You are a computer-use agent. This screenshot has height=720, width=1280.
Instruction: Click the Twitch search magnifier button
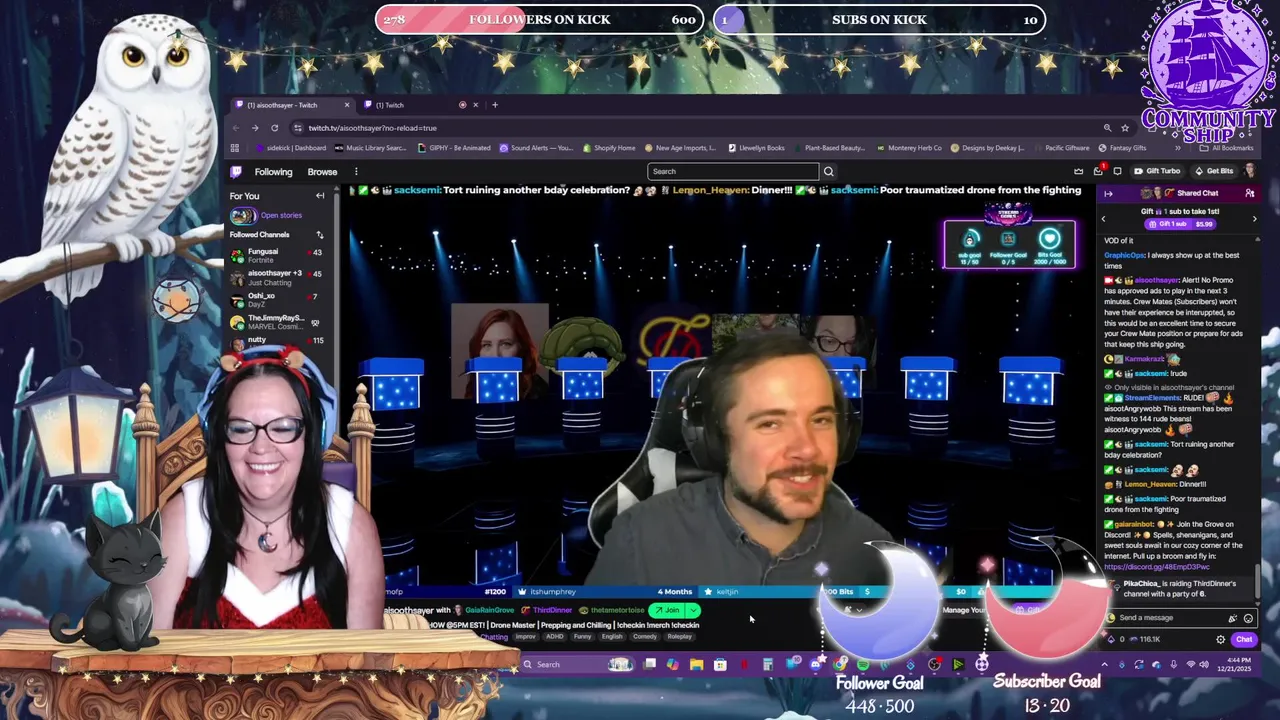[x=828, y=172]
